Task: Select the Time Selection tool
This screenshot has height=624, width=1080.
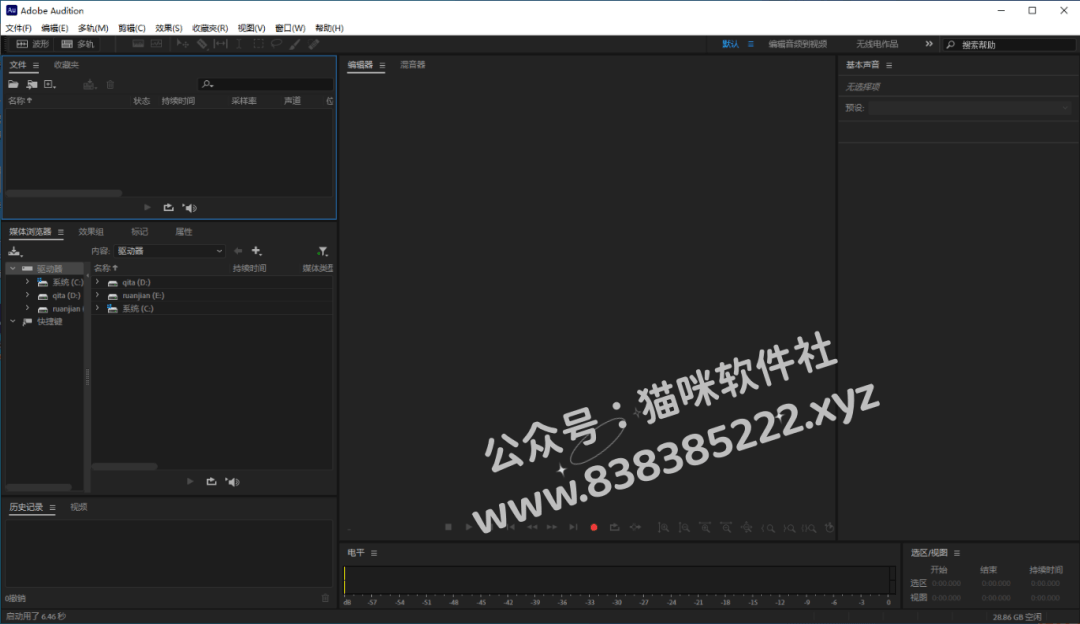Action: click(239, 44)
